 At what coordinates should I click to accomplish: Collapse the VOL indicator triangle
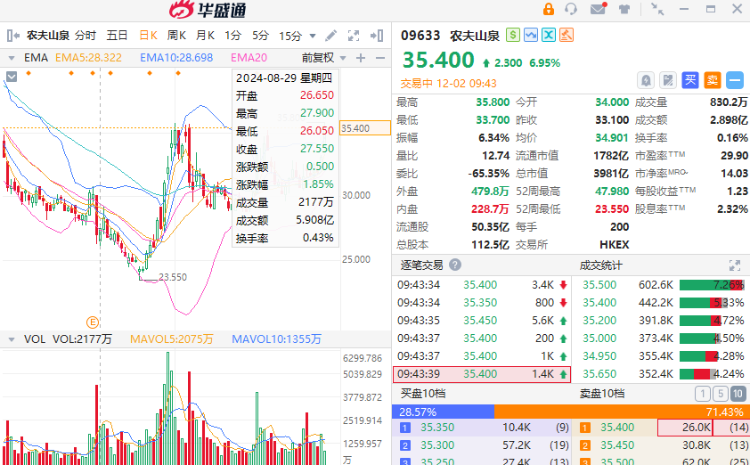[x=11, y=340]
